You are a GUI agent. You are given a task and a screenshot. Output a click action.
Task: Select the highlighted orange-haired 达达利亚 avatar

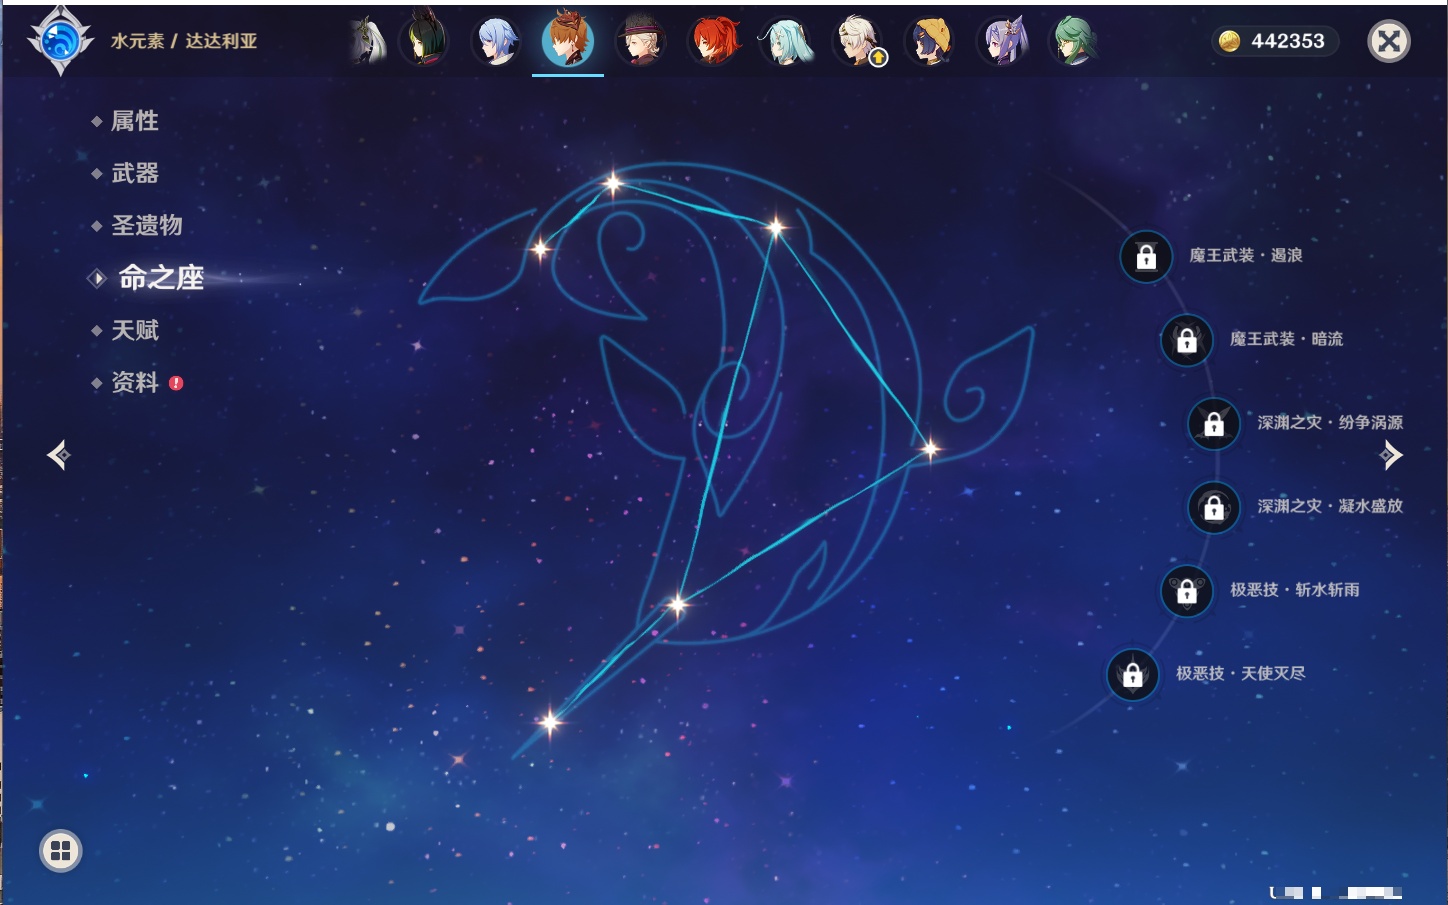(x=568, y=41)
